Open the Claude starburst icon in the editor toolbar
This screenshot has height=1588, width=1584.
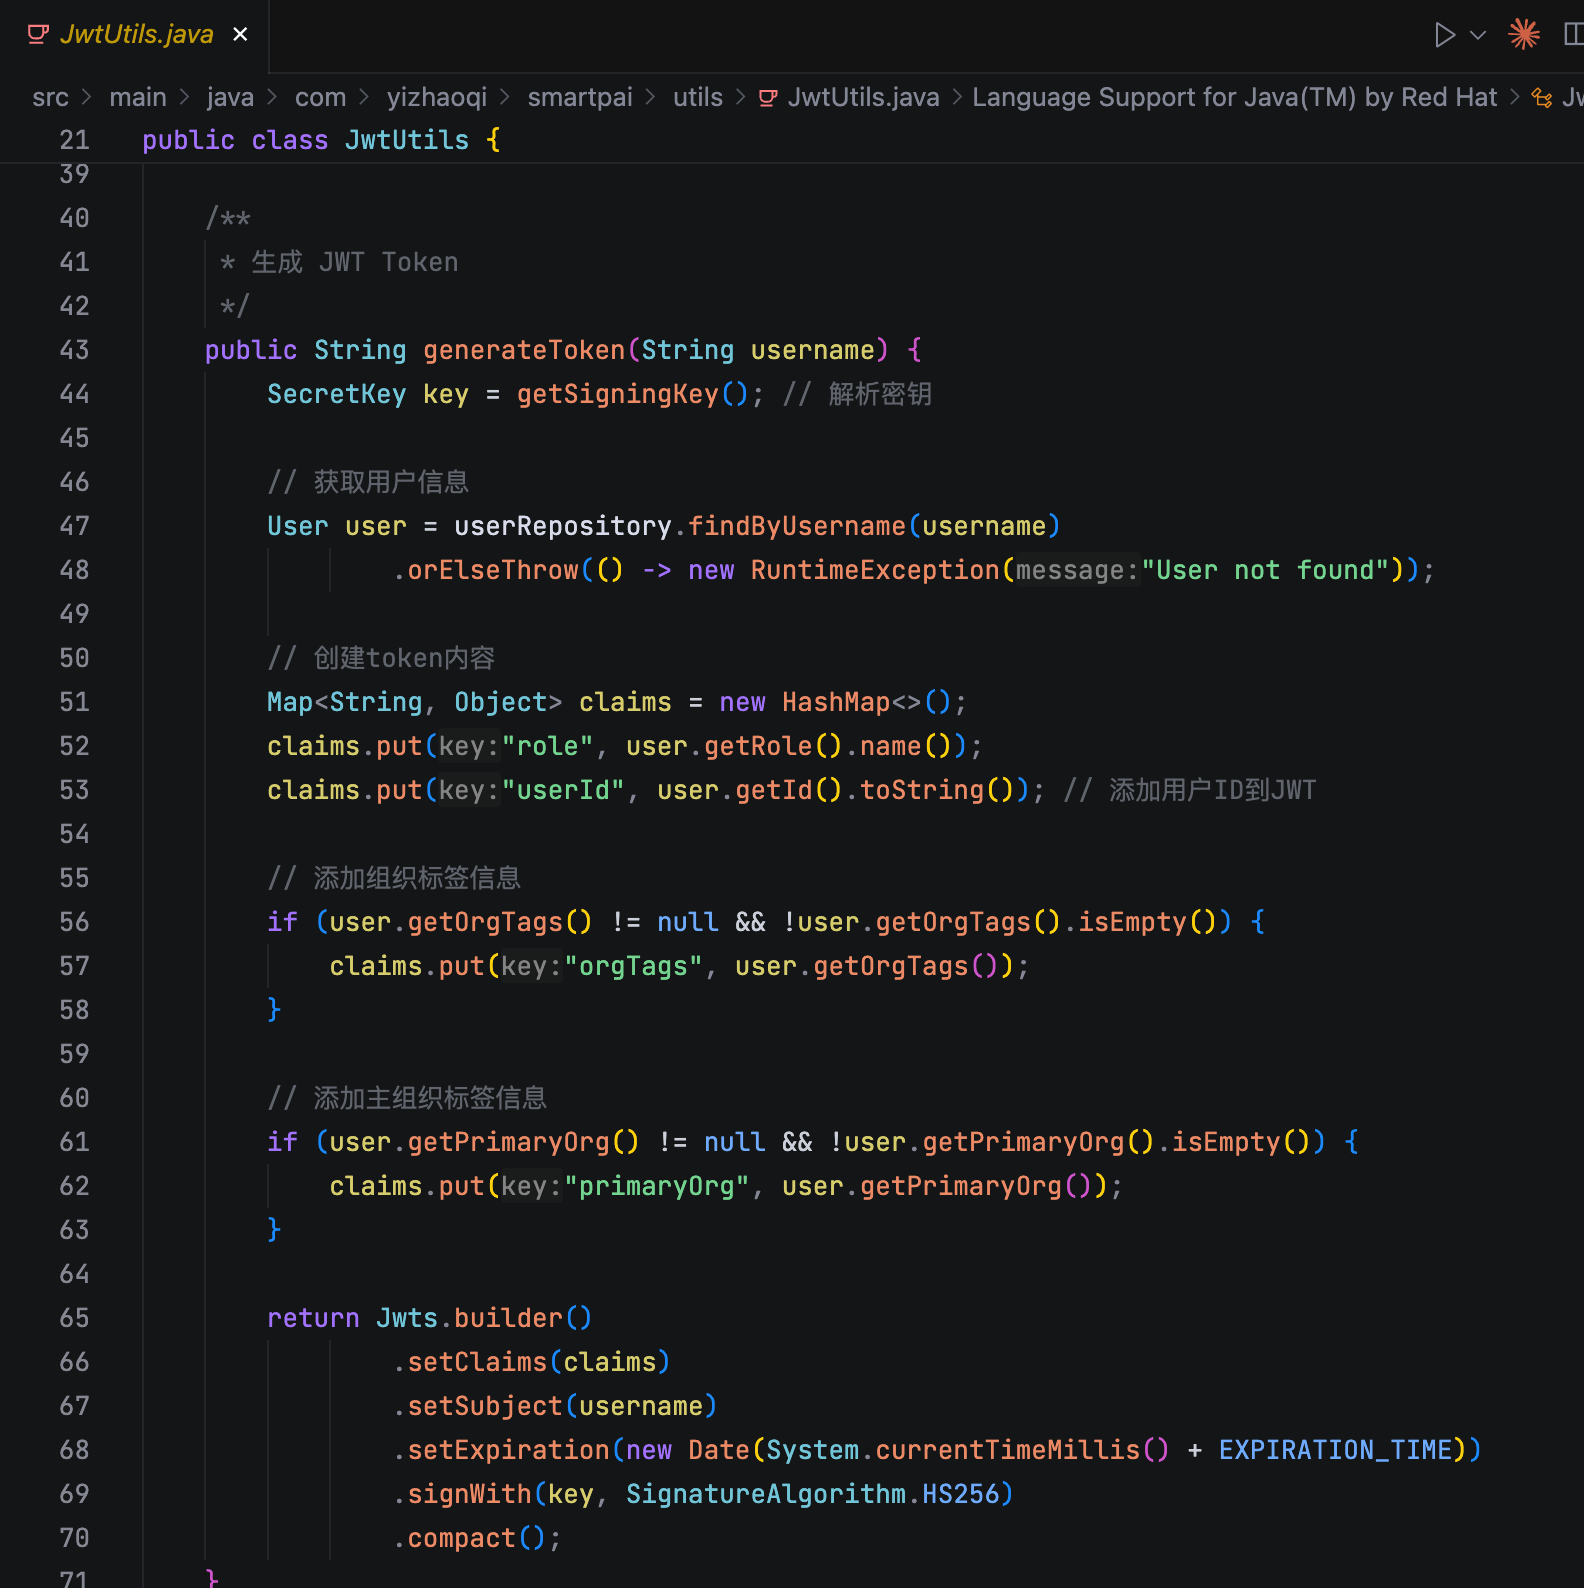1524,34
